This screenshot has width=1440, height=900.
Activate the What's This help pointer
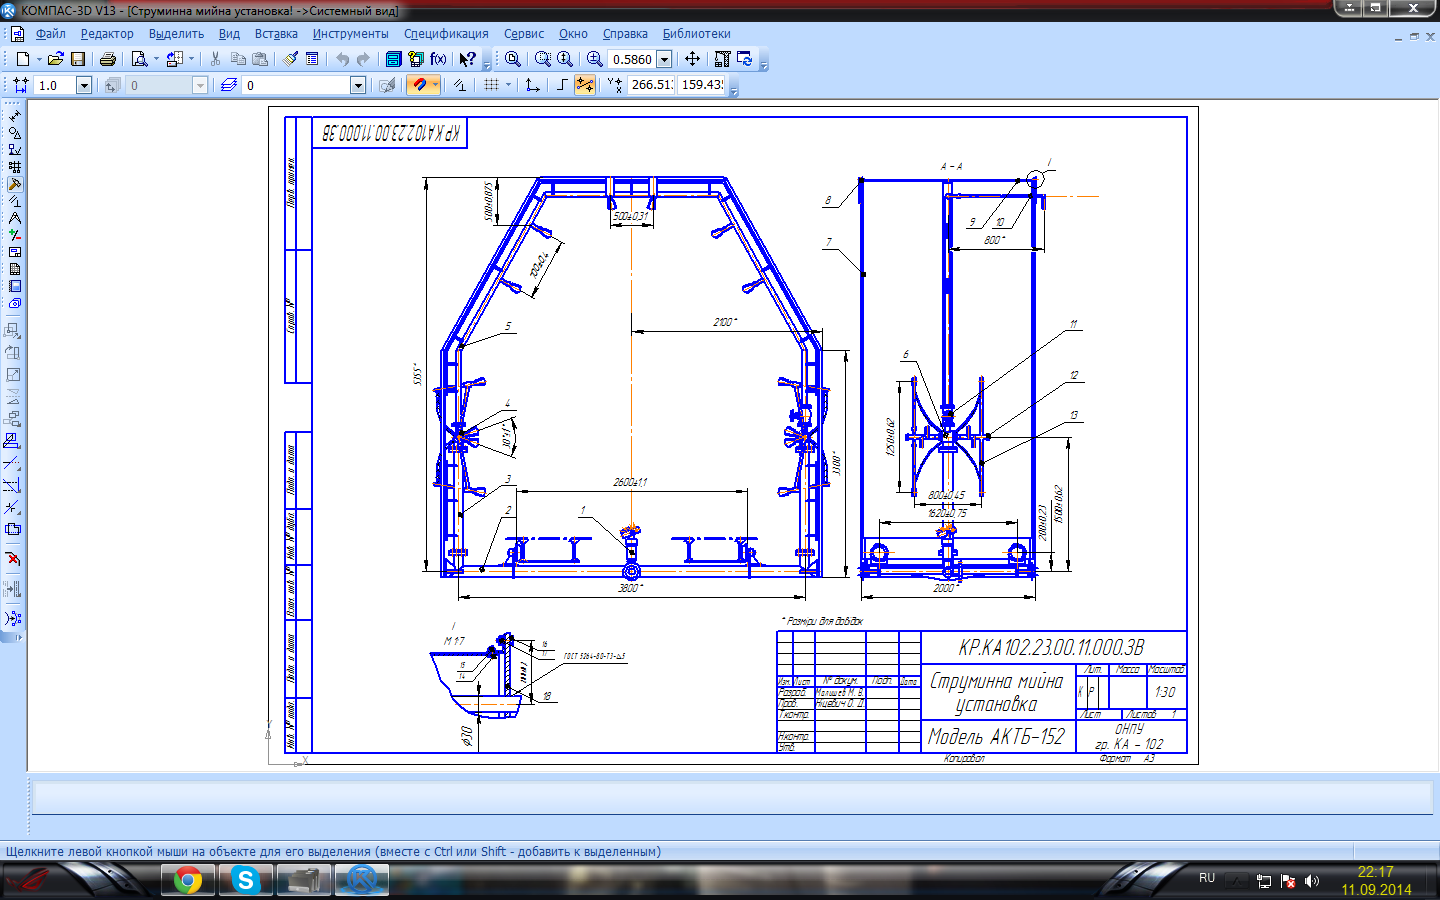tap(467, 59)
